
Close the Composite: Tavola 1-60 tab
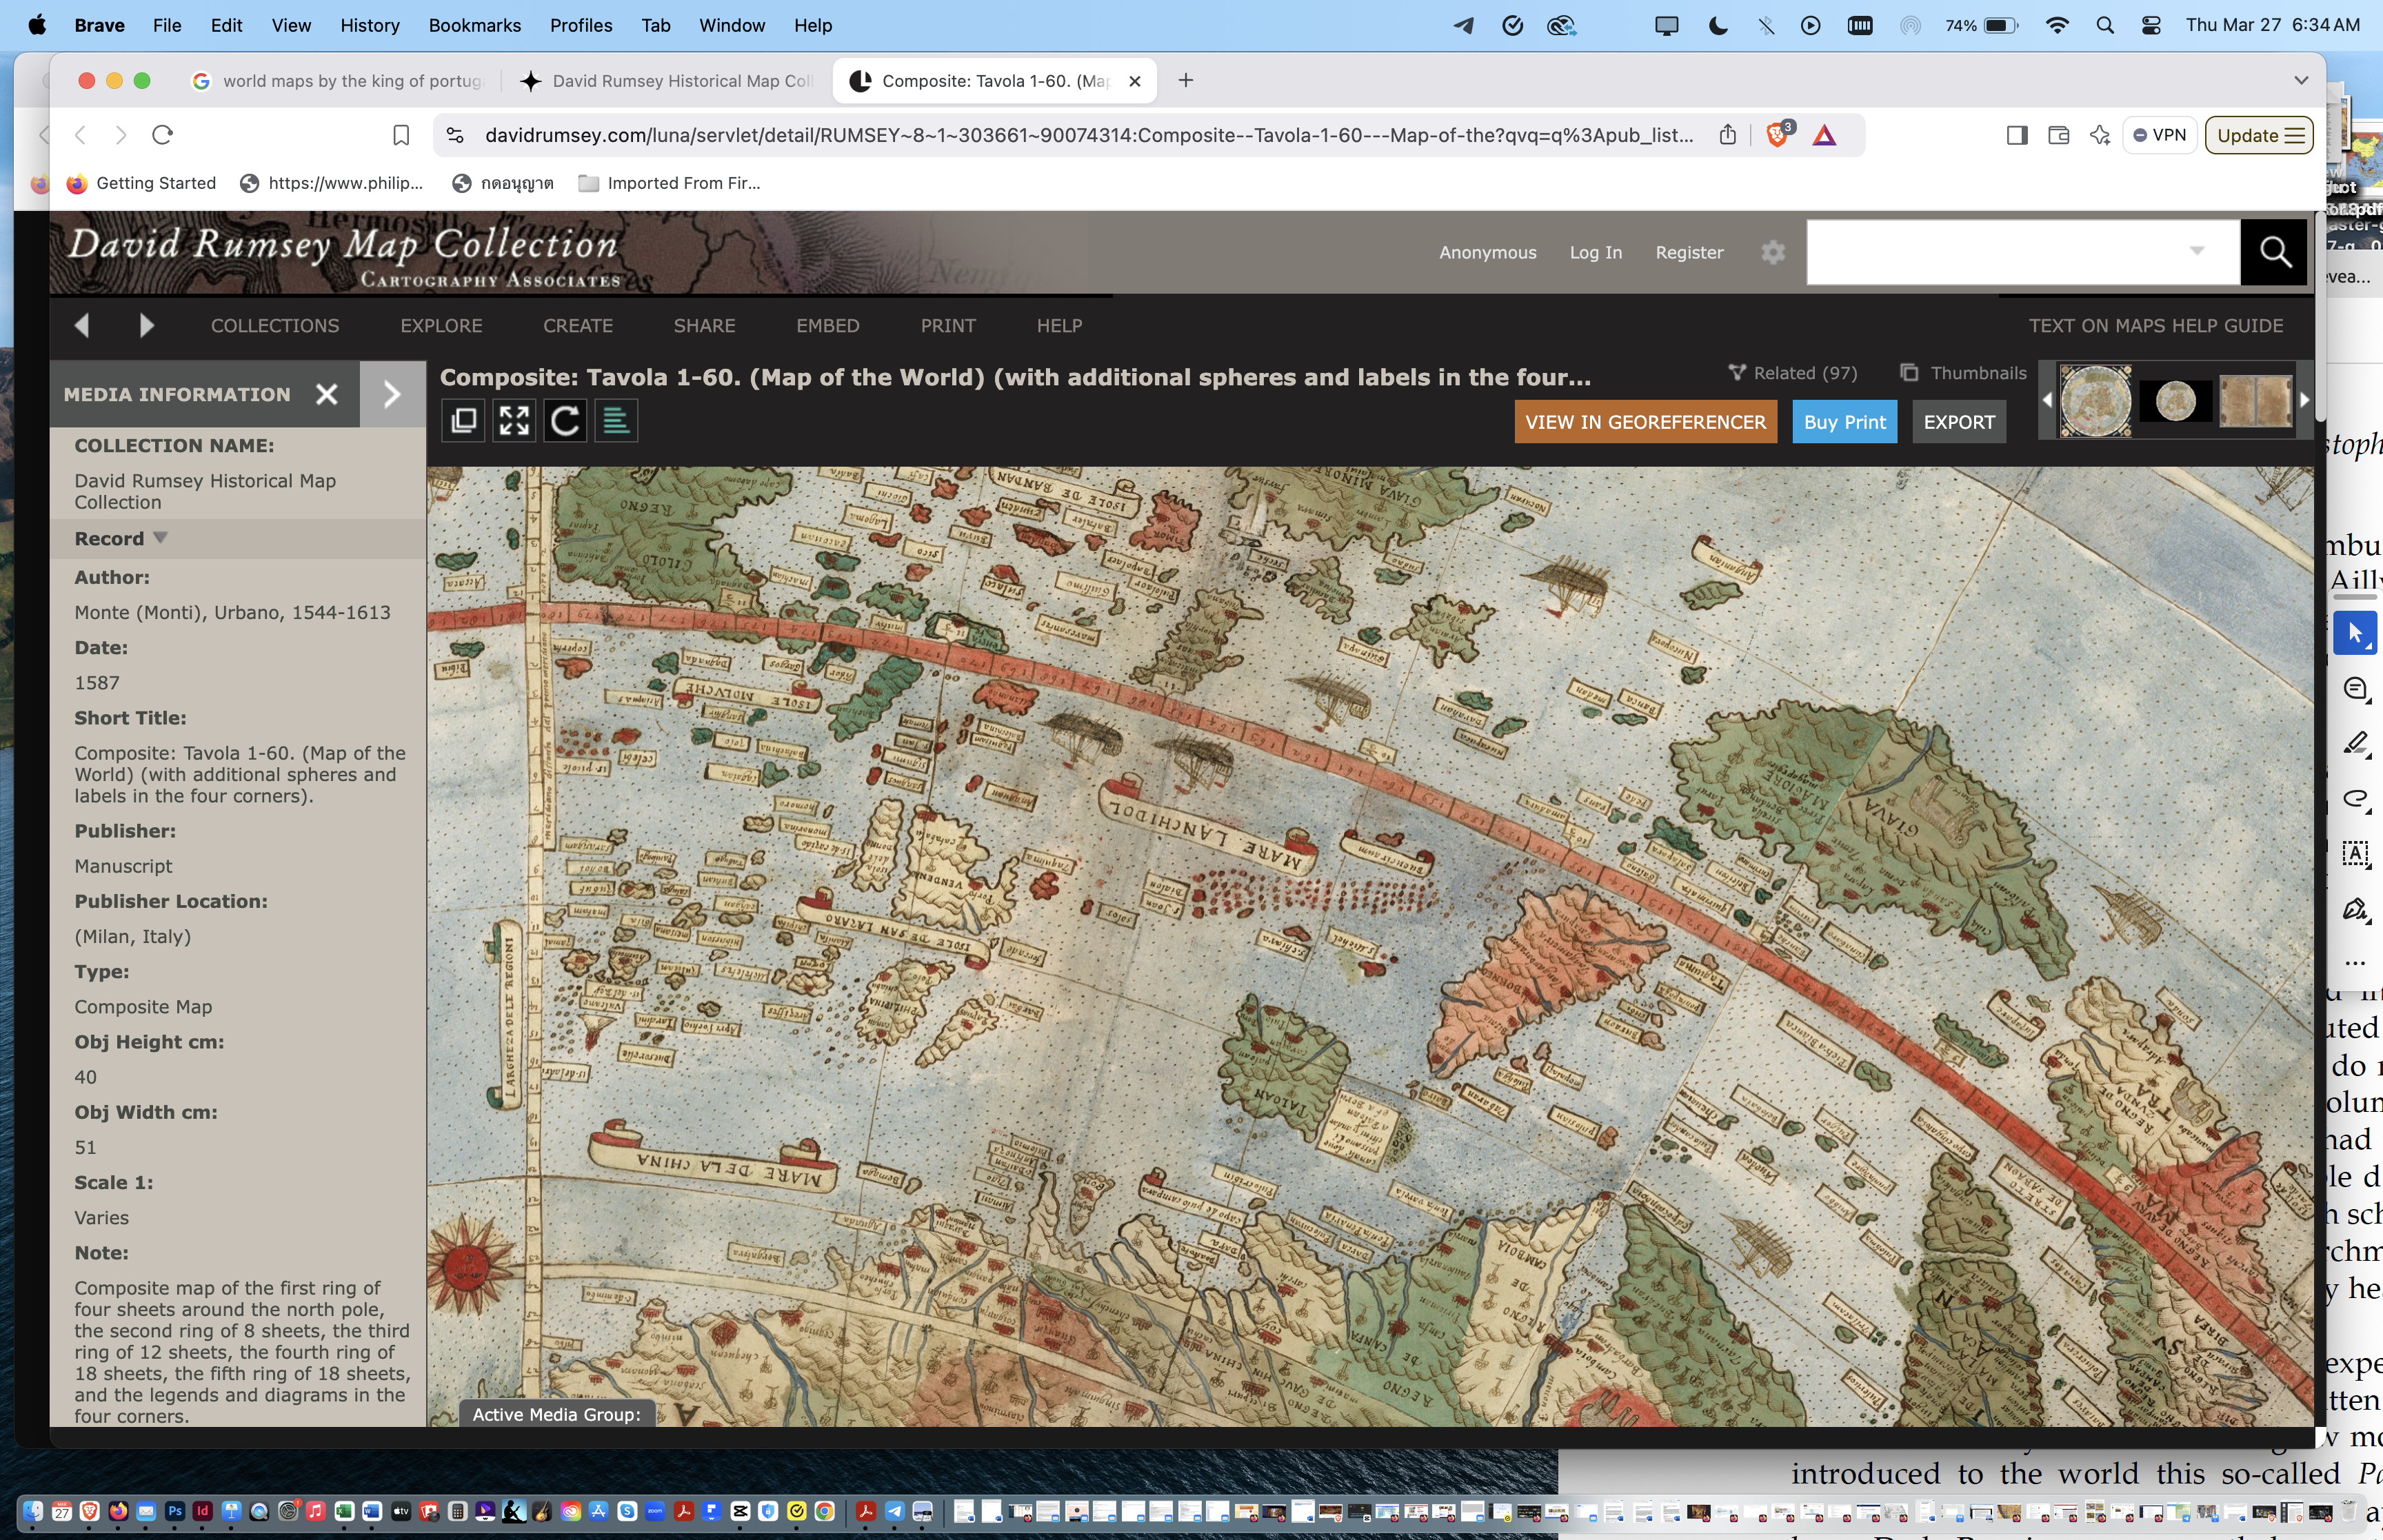tap(1135, 81)
